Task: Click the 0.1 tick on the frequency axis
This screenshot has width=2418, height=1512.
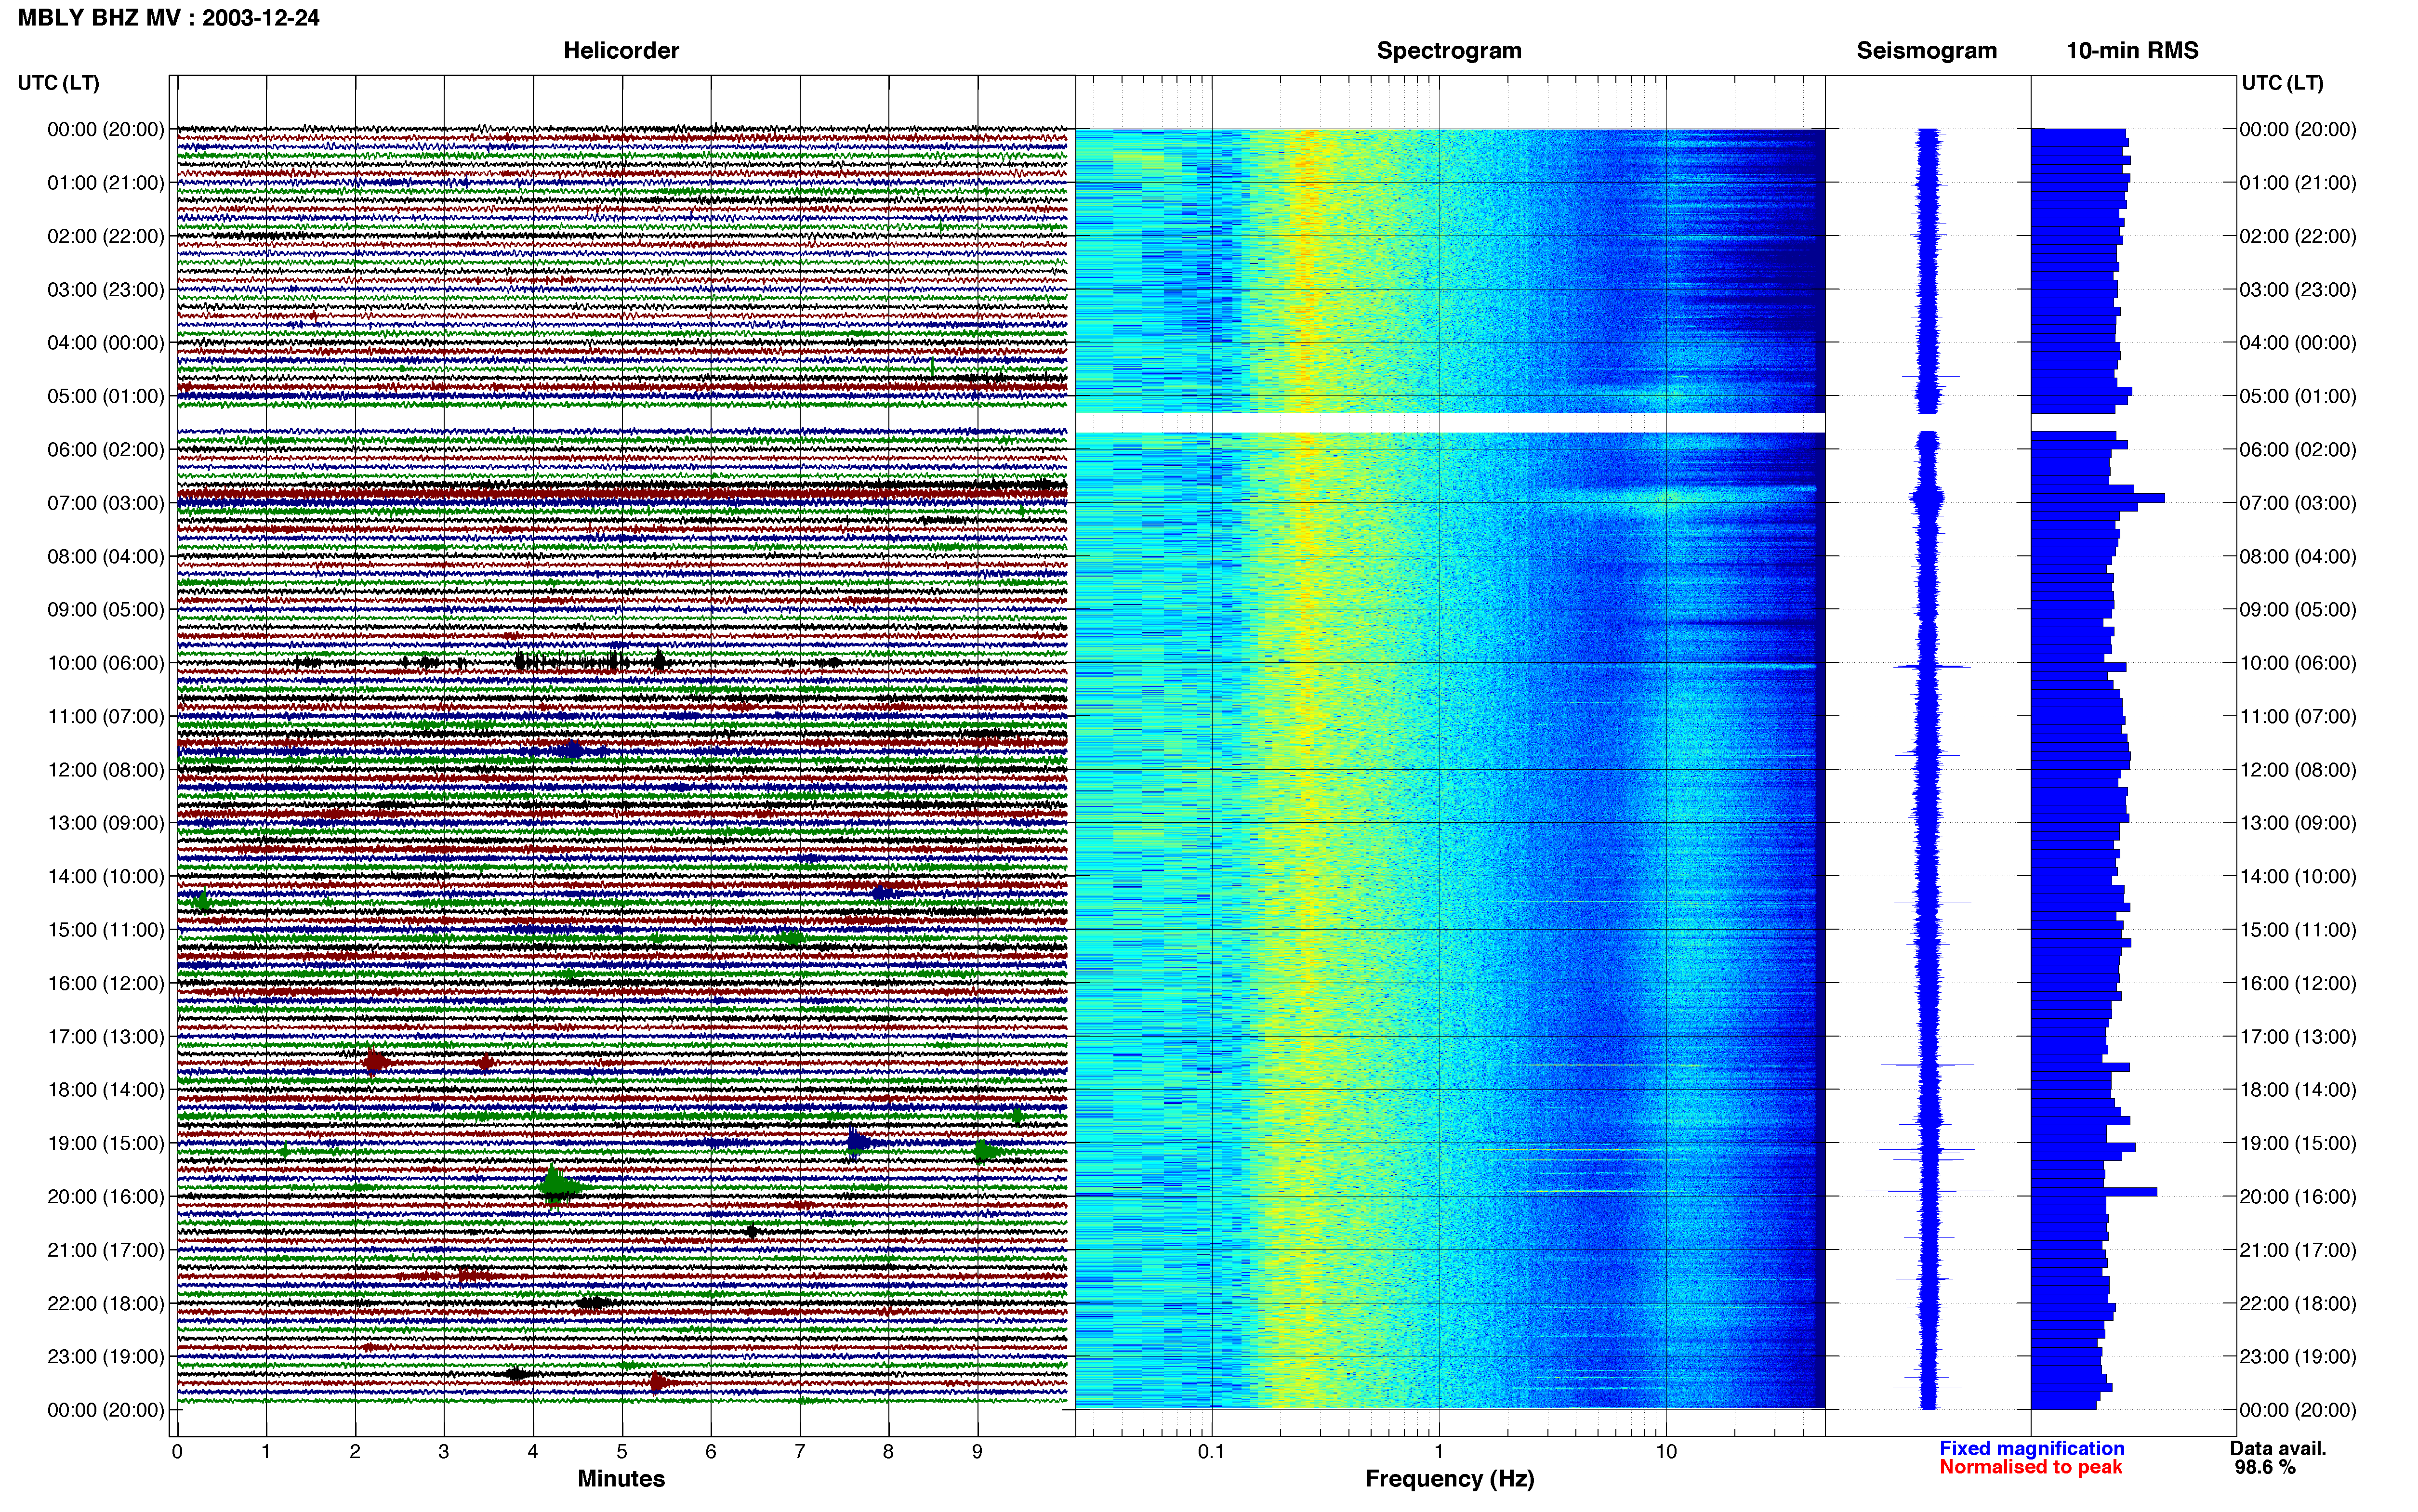Action: click(1211, 1451)
